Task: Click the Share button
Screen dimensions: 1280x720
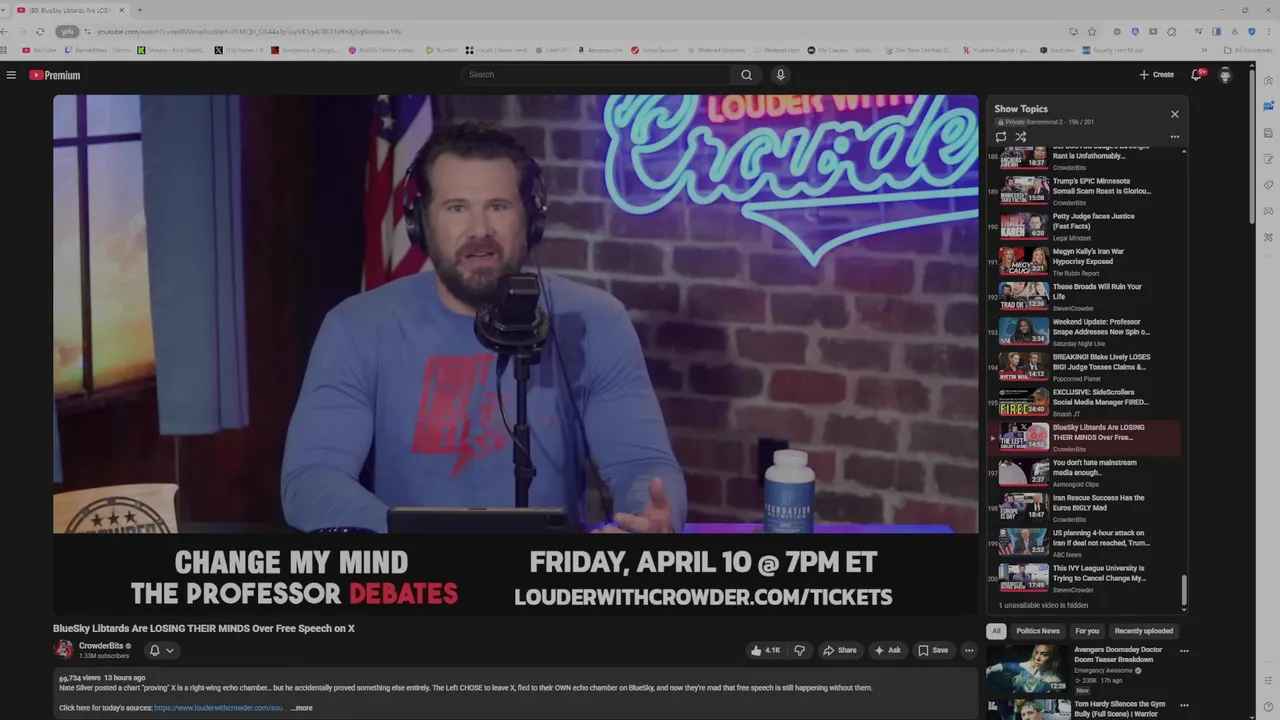Action: coord(840,650)
